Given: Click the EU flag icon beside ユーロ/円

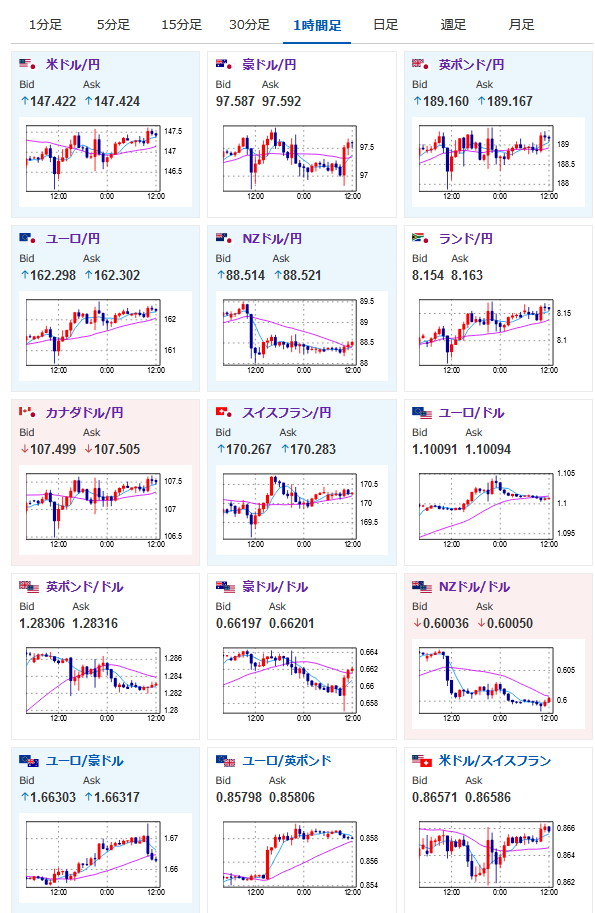Looking at the screenshot, I should (x=27, y=238).
